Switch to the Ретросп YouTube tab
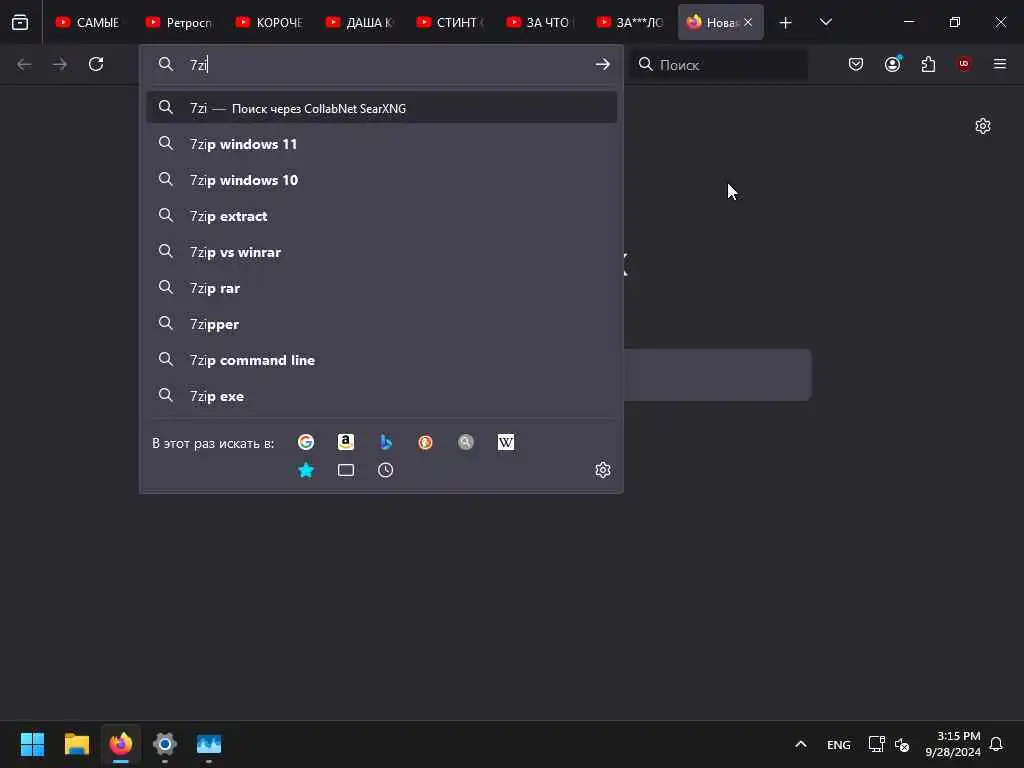Viewport: 1024px width, 768px height. pyautogui.click(x=178, y=22)
